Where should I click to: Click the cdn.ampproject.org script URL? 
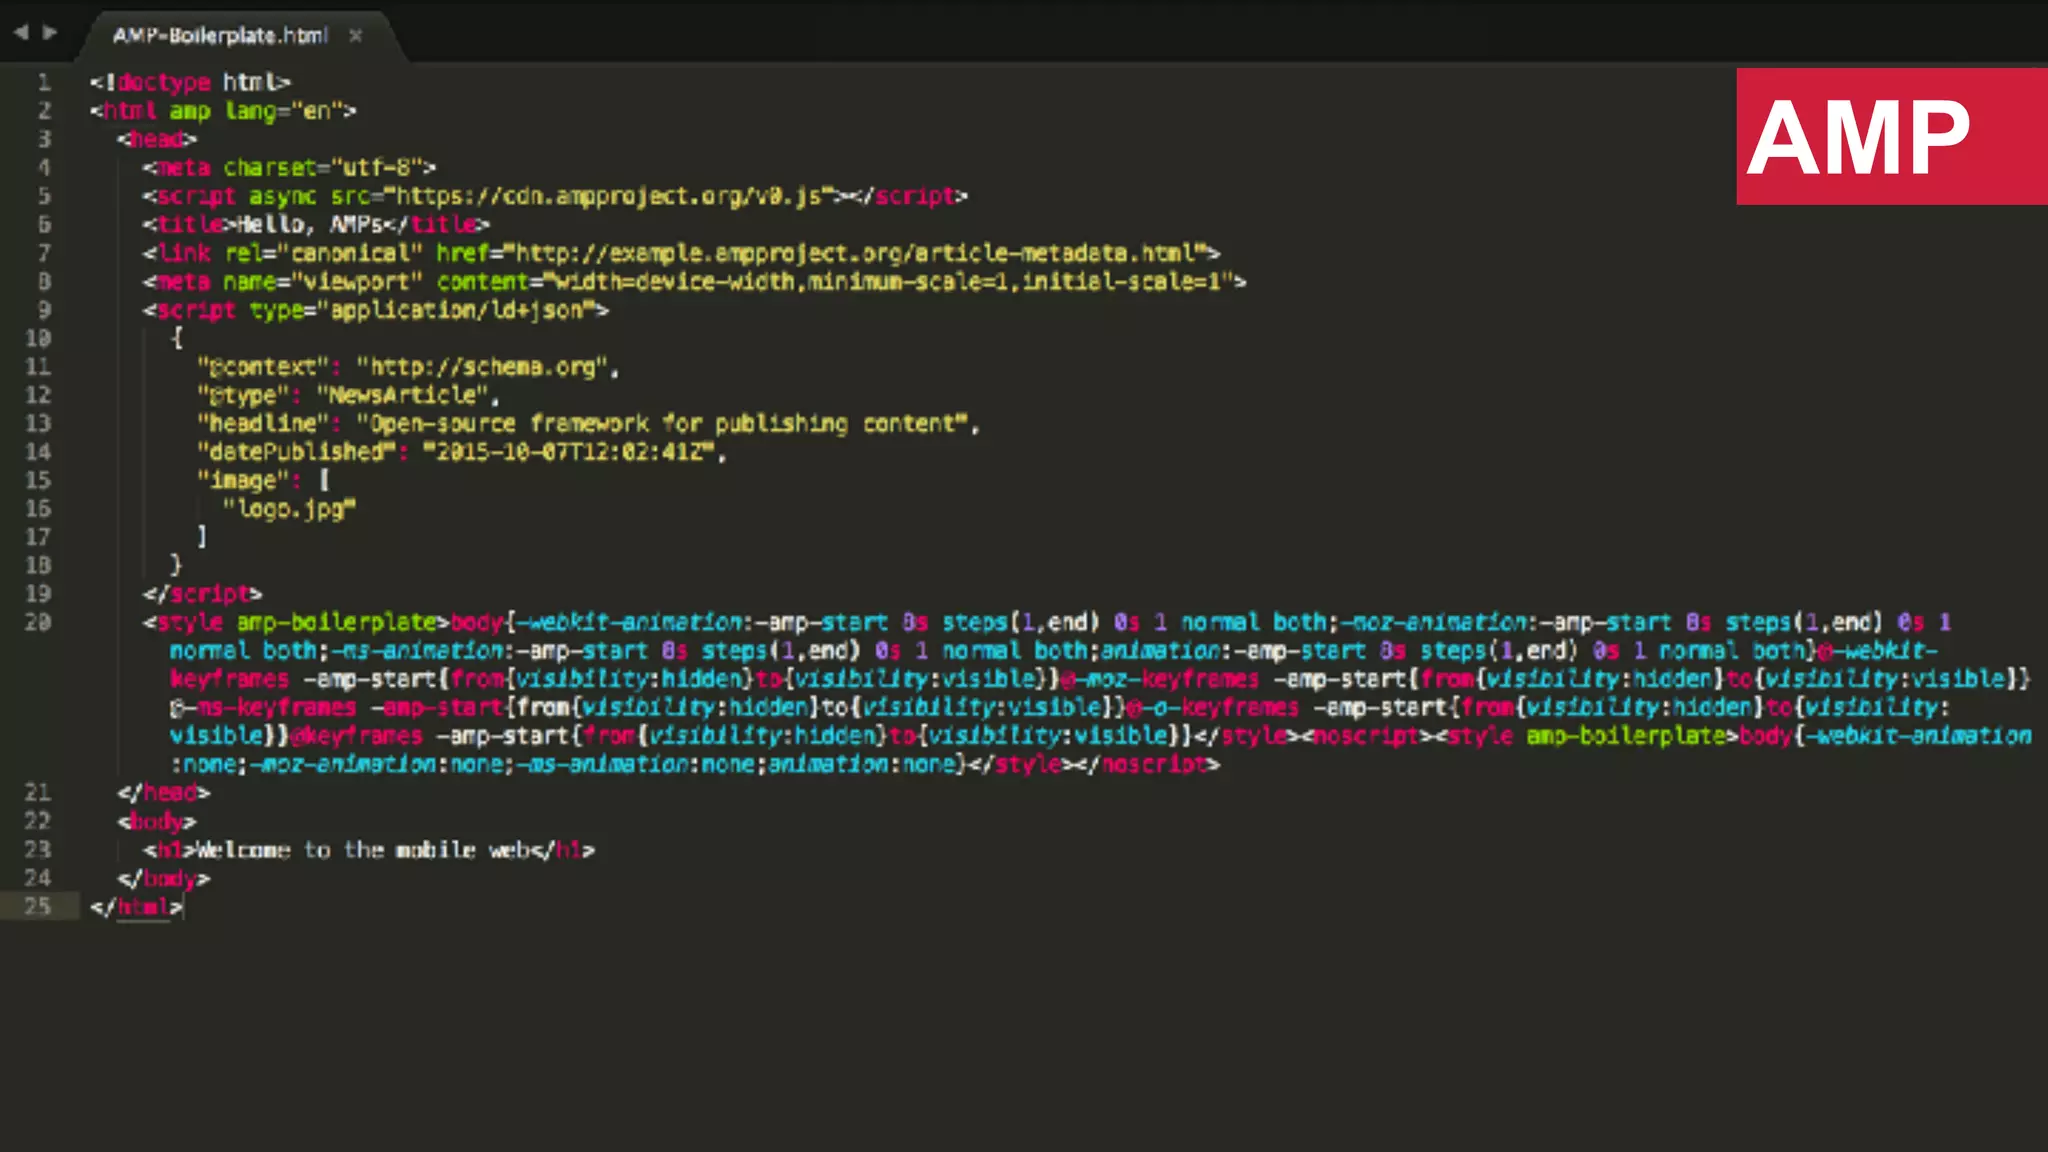(x=610, y=196)
